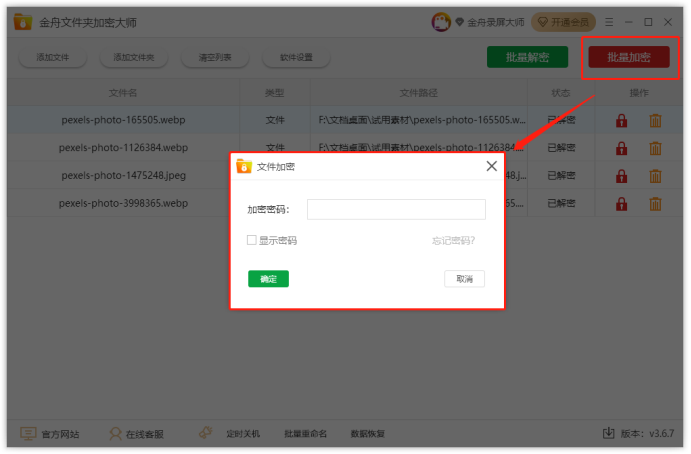Viewport: 691px width, 454px height.
Task: Click the 定时关机 timer icon
Action: [x=205, y=432]
